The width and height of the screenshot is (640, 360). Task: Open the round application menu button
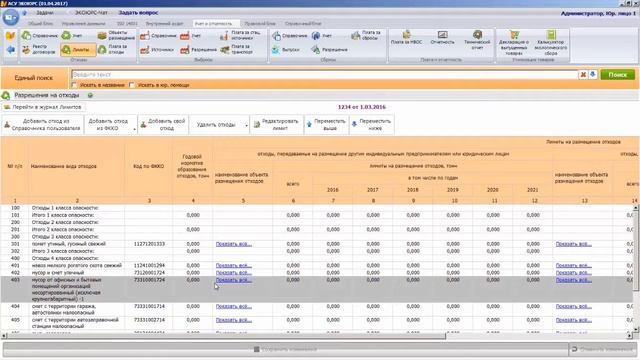coord(11,17)
